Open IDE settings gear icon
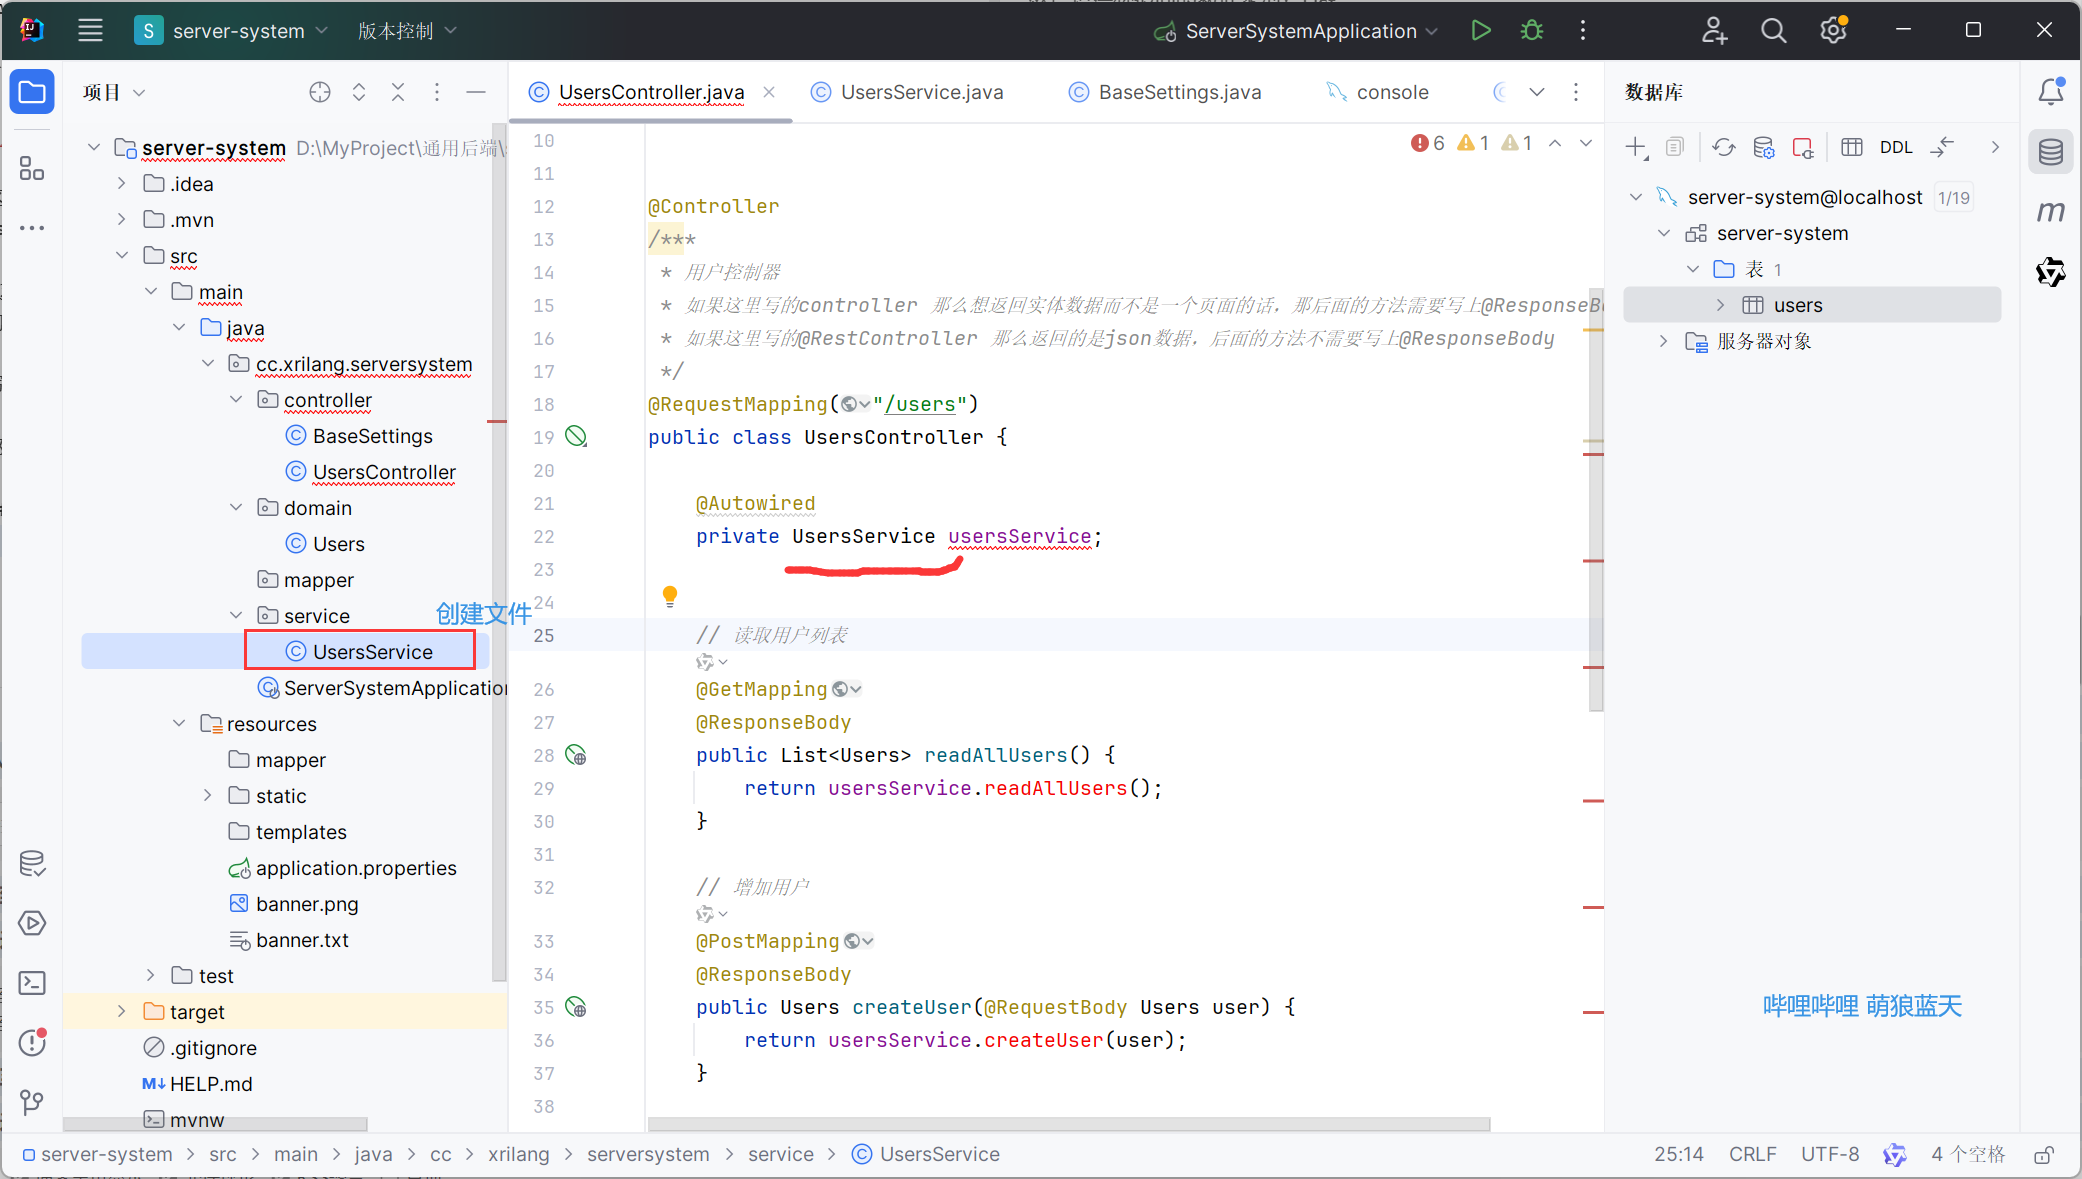 1833,30
